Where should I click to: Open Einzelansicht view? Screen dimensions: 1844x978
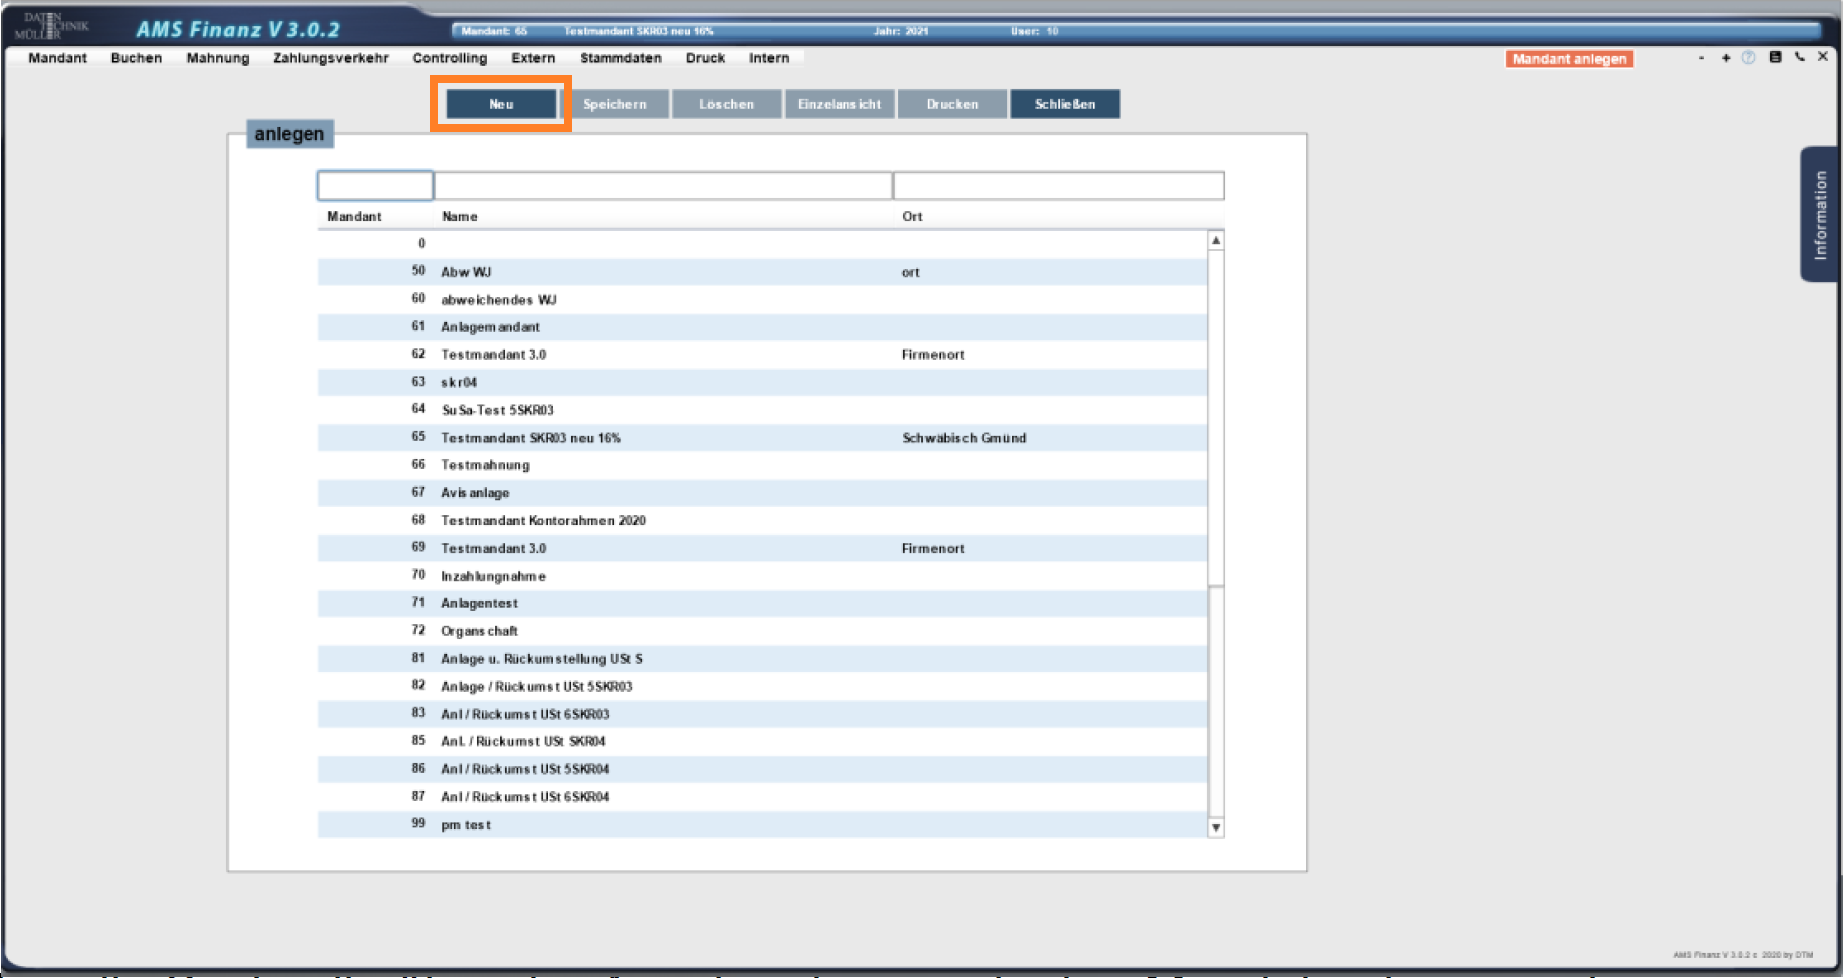point(839,104)
